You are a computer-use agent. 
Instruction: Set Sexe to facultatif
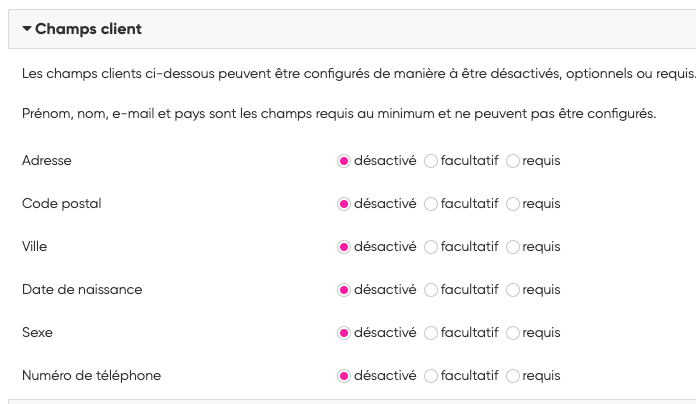(431, 333)
